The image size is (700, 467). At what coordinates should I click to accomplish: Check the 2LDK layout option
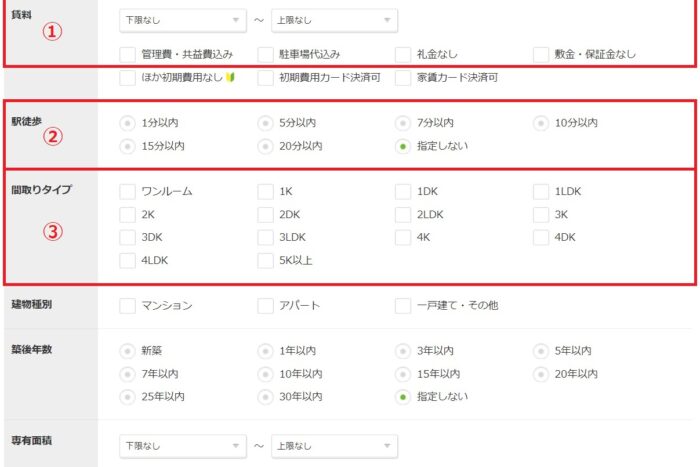(x=403, y=215)
